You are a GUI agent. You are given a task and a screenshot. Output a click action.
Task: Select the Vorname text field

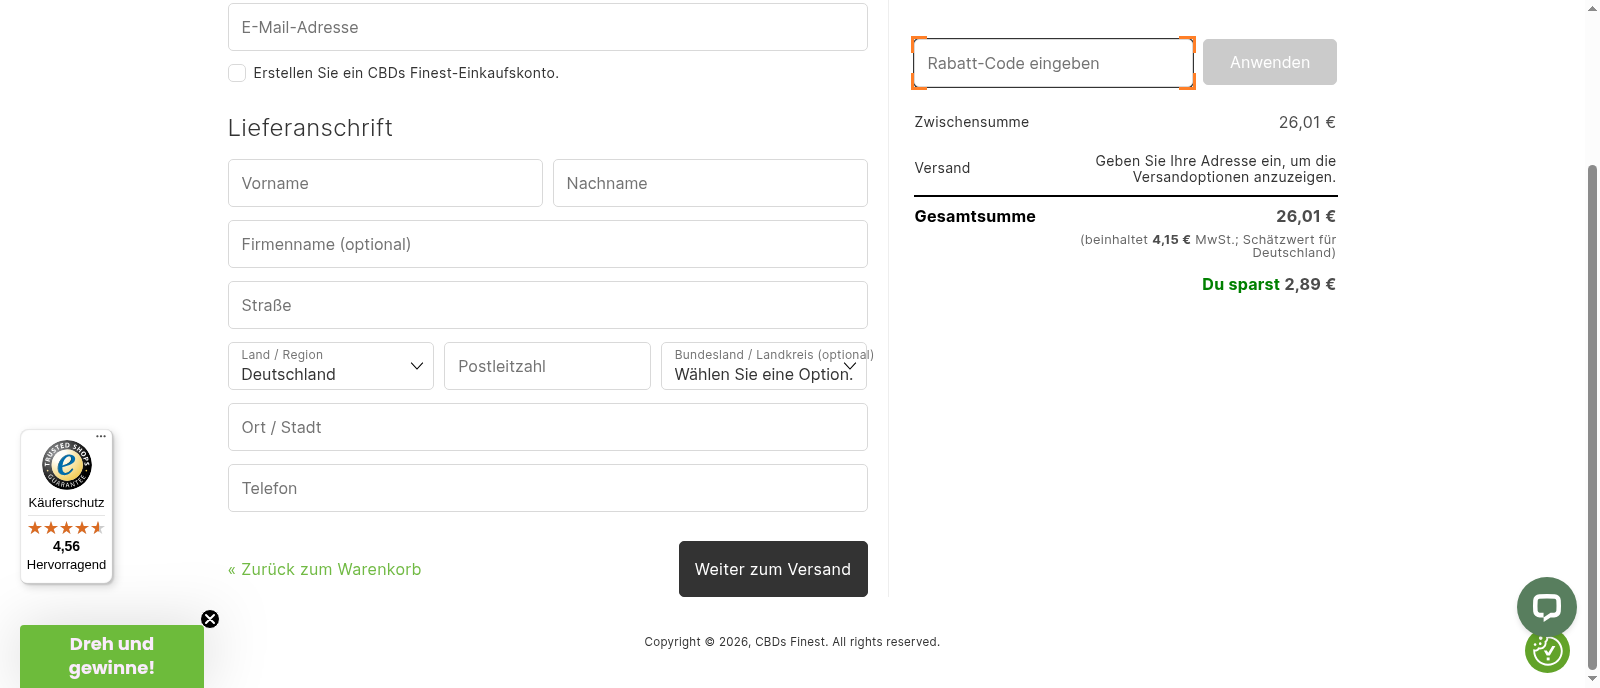point(385,183)
